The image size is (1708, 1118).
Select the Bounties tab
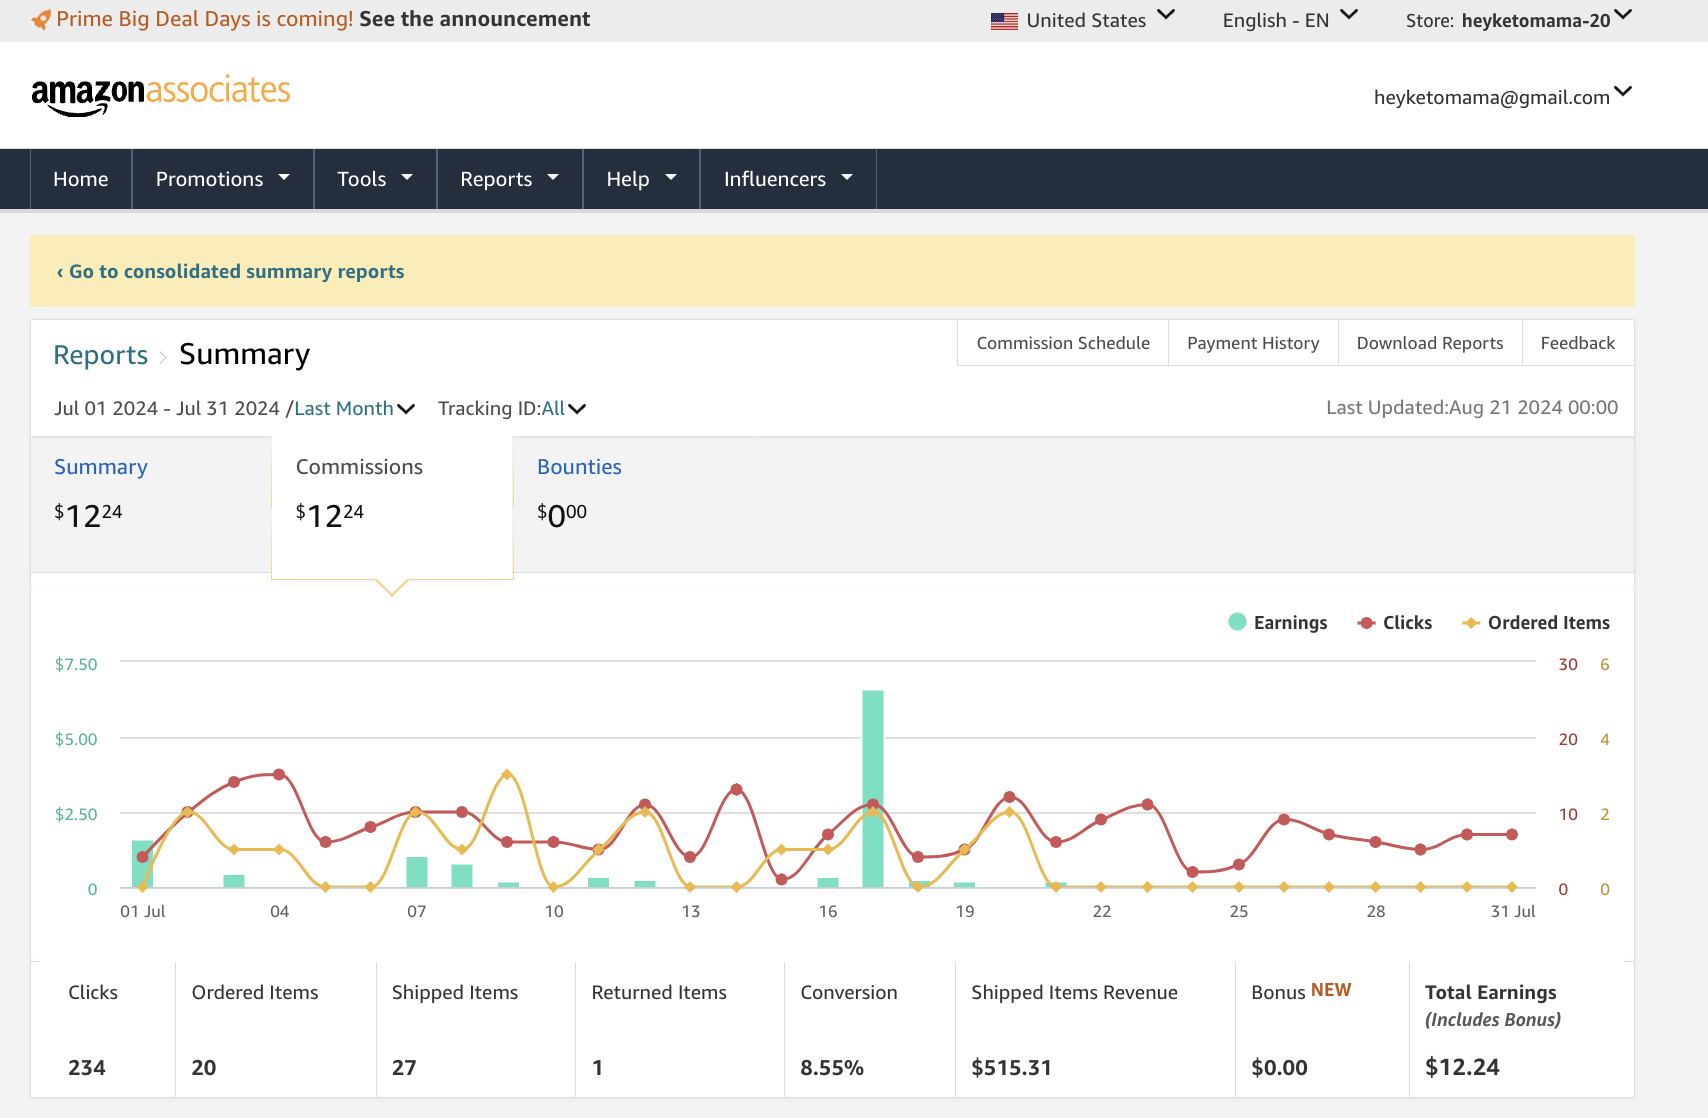[579, 467]
